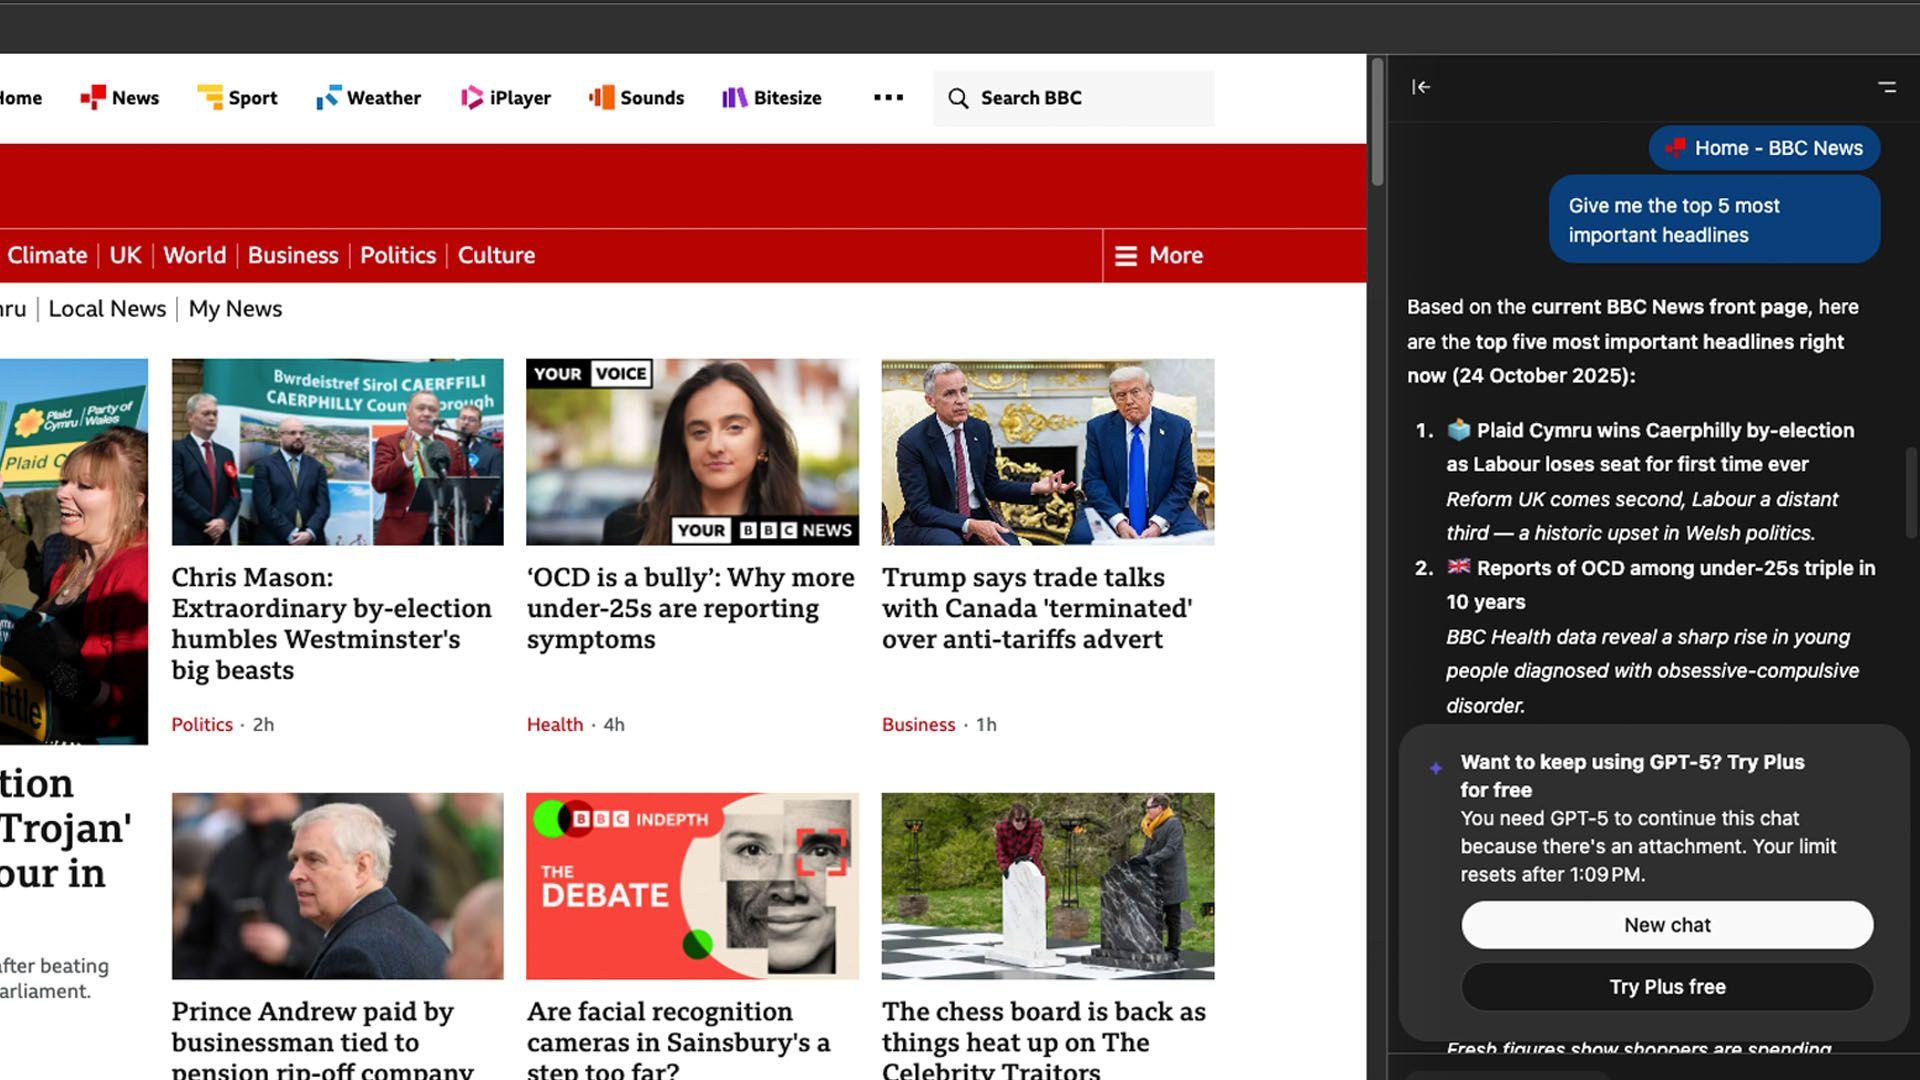Open the Trump Canada trade talks headline
Screen dimensions: 1920x1080
pos(1037,608)
